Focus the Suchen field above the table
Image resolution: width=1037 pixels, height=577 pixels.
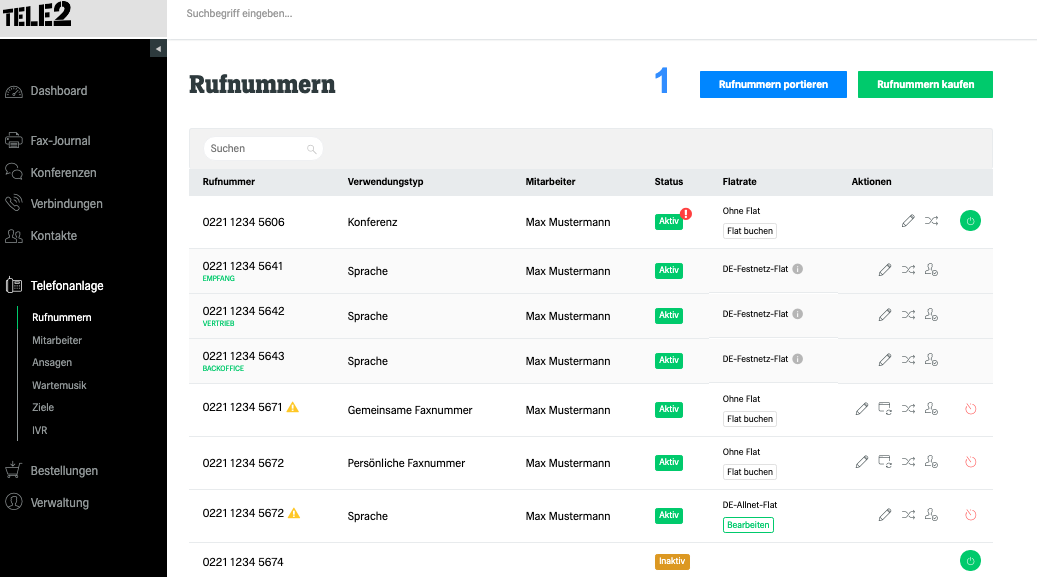[263, 148]
